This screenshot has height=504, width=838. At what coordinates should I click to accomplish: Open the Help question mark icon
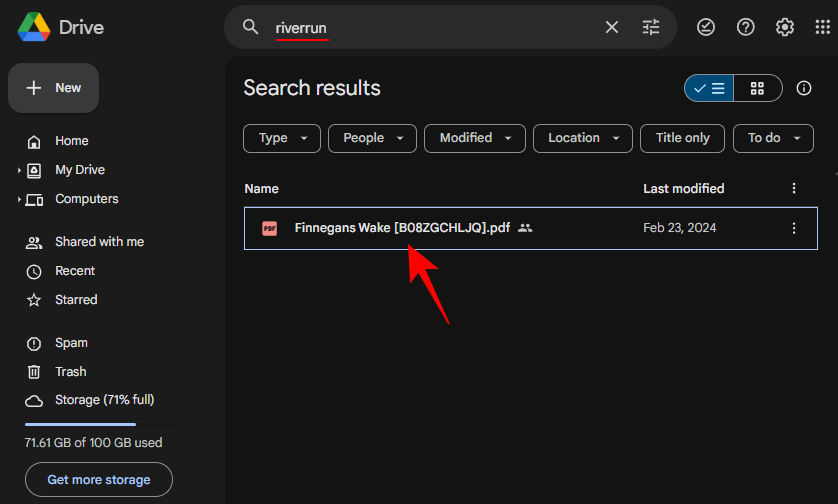tap(746, 27)
